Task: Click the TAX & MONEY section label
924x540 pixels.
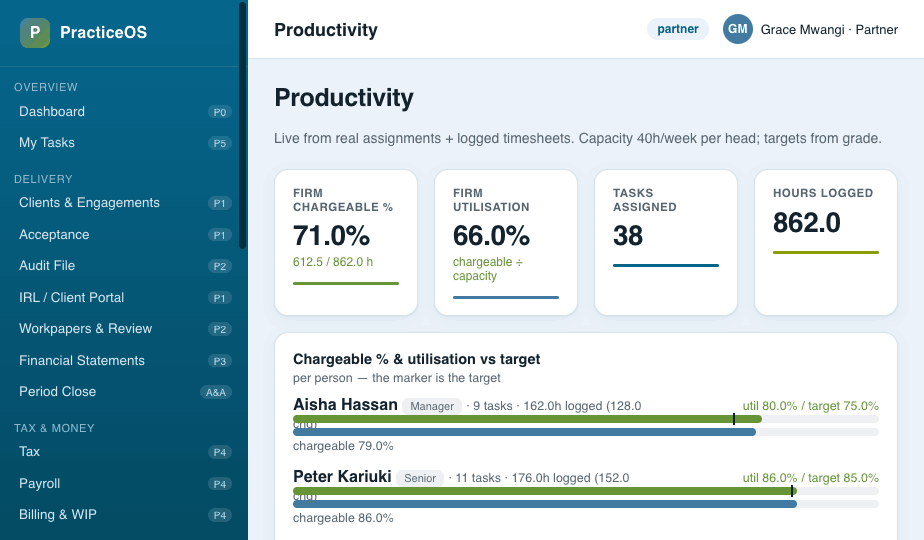Action: pyautogui.click(x=54, y=429)
